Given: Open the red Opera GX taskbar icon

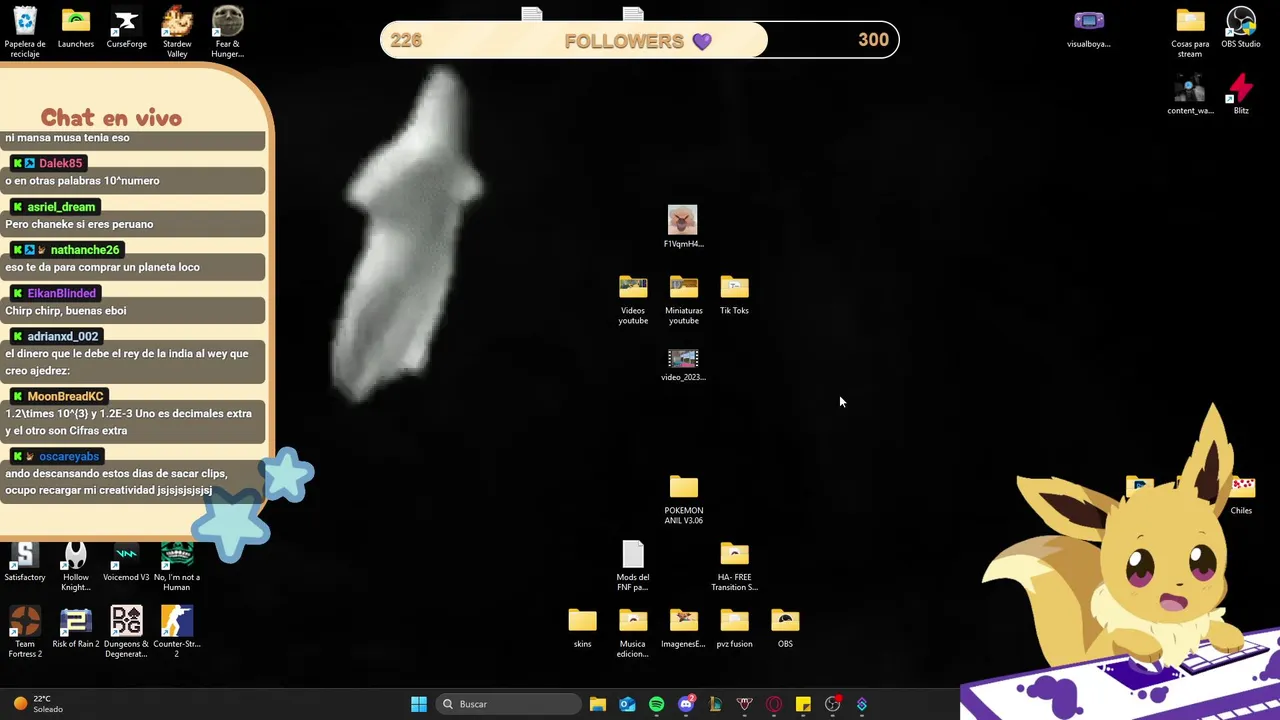Looking at the screenshot, I should (x=774, y=704).
